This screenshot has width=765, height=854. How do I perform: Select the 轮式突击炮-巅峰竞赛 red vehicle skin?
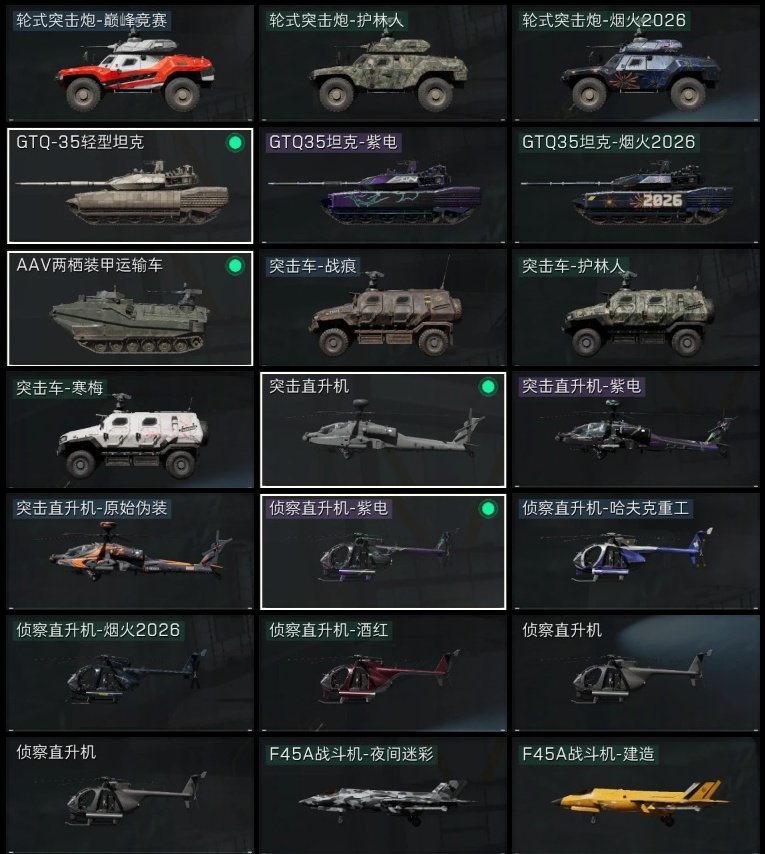[x=130, y=63]
